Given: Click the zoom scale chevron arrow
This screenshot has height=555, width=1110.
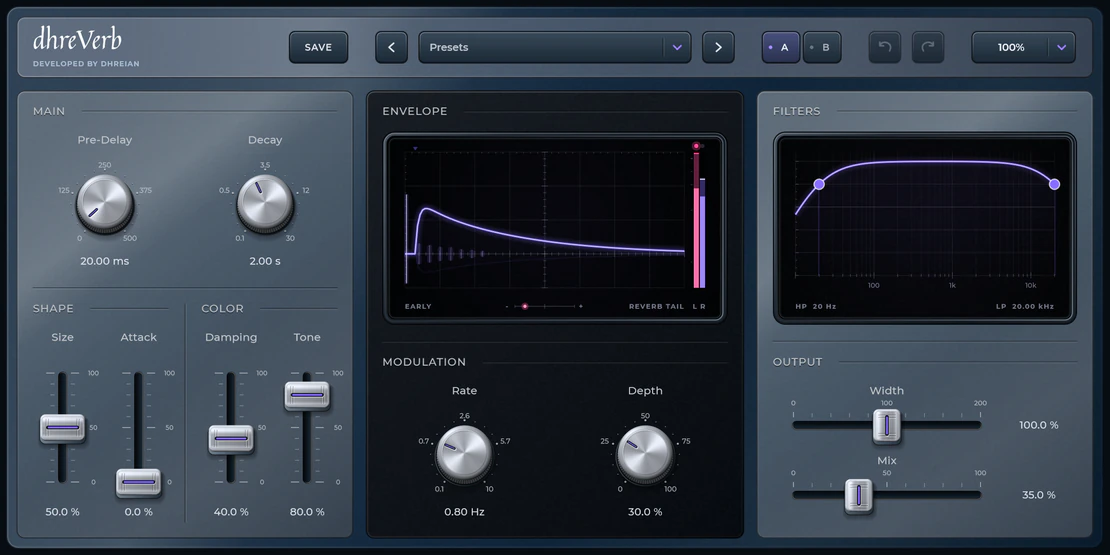Looking at the screenshot, I should click(x=1061, y=47).
